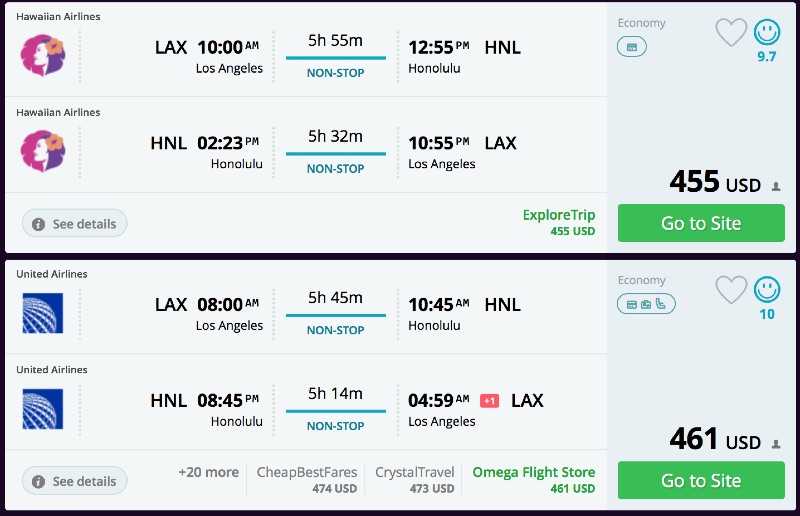The height and width of the screenshot is (516, 800).
Task: Open the CrystalTravel 473 USD offer
Action: point(414,480)
